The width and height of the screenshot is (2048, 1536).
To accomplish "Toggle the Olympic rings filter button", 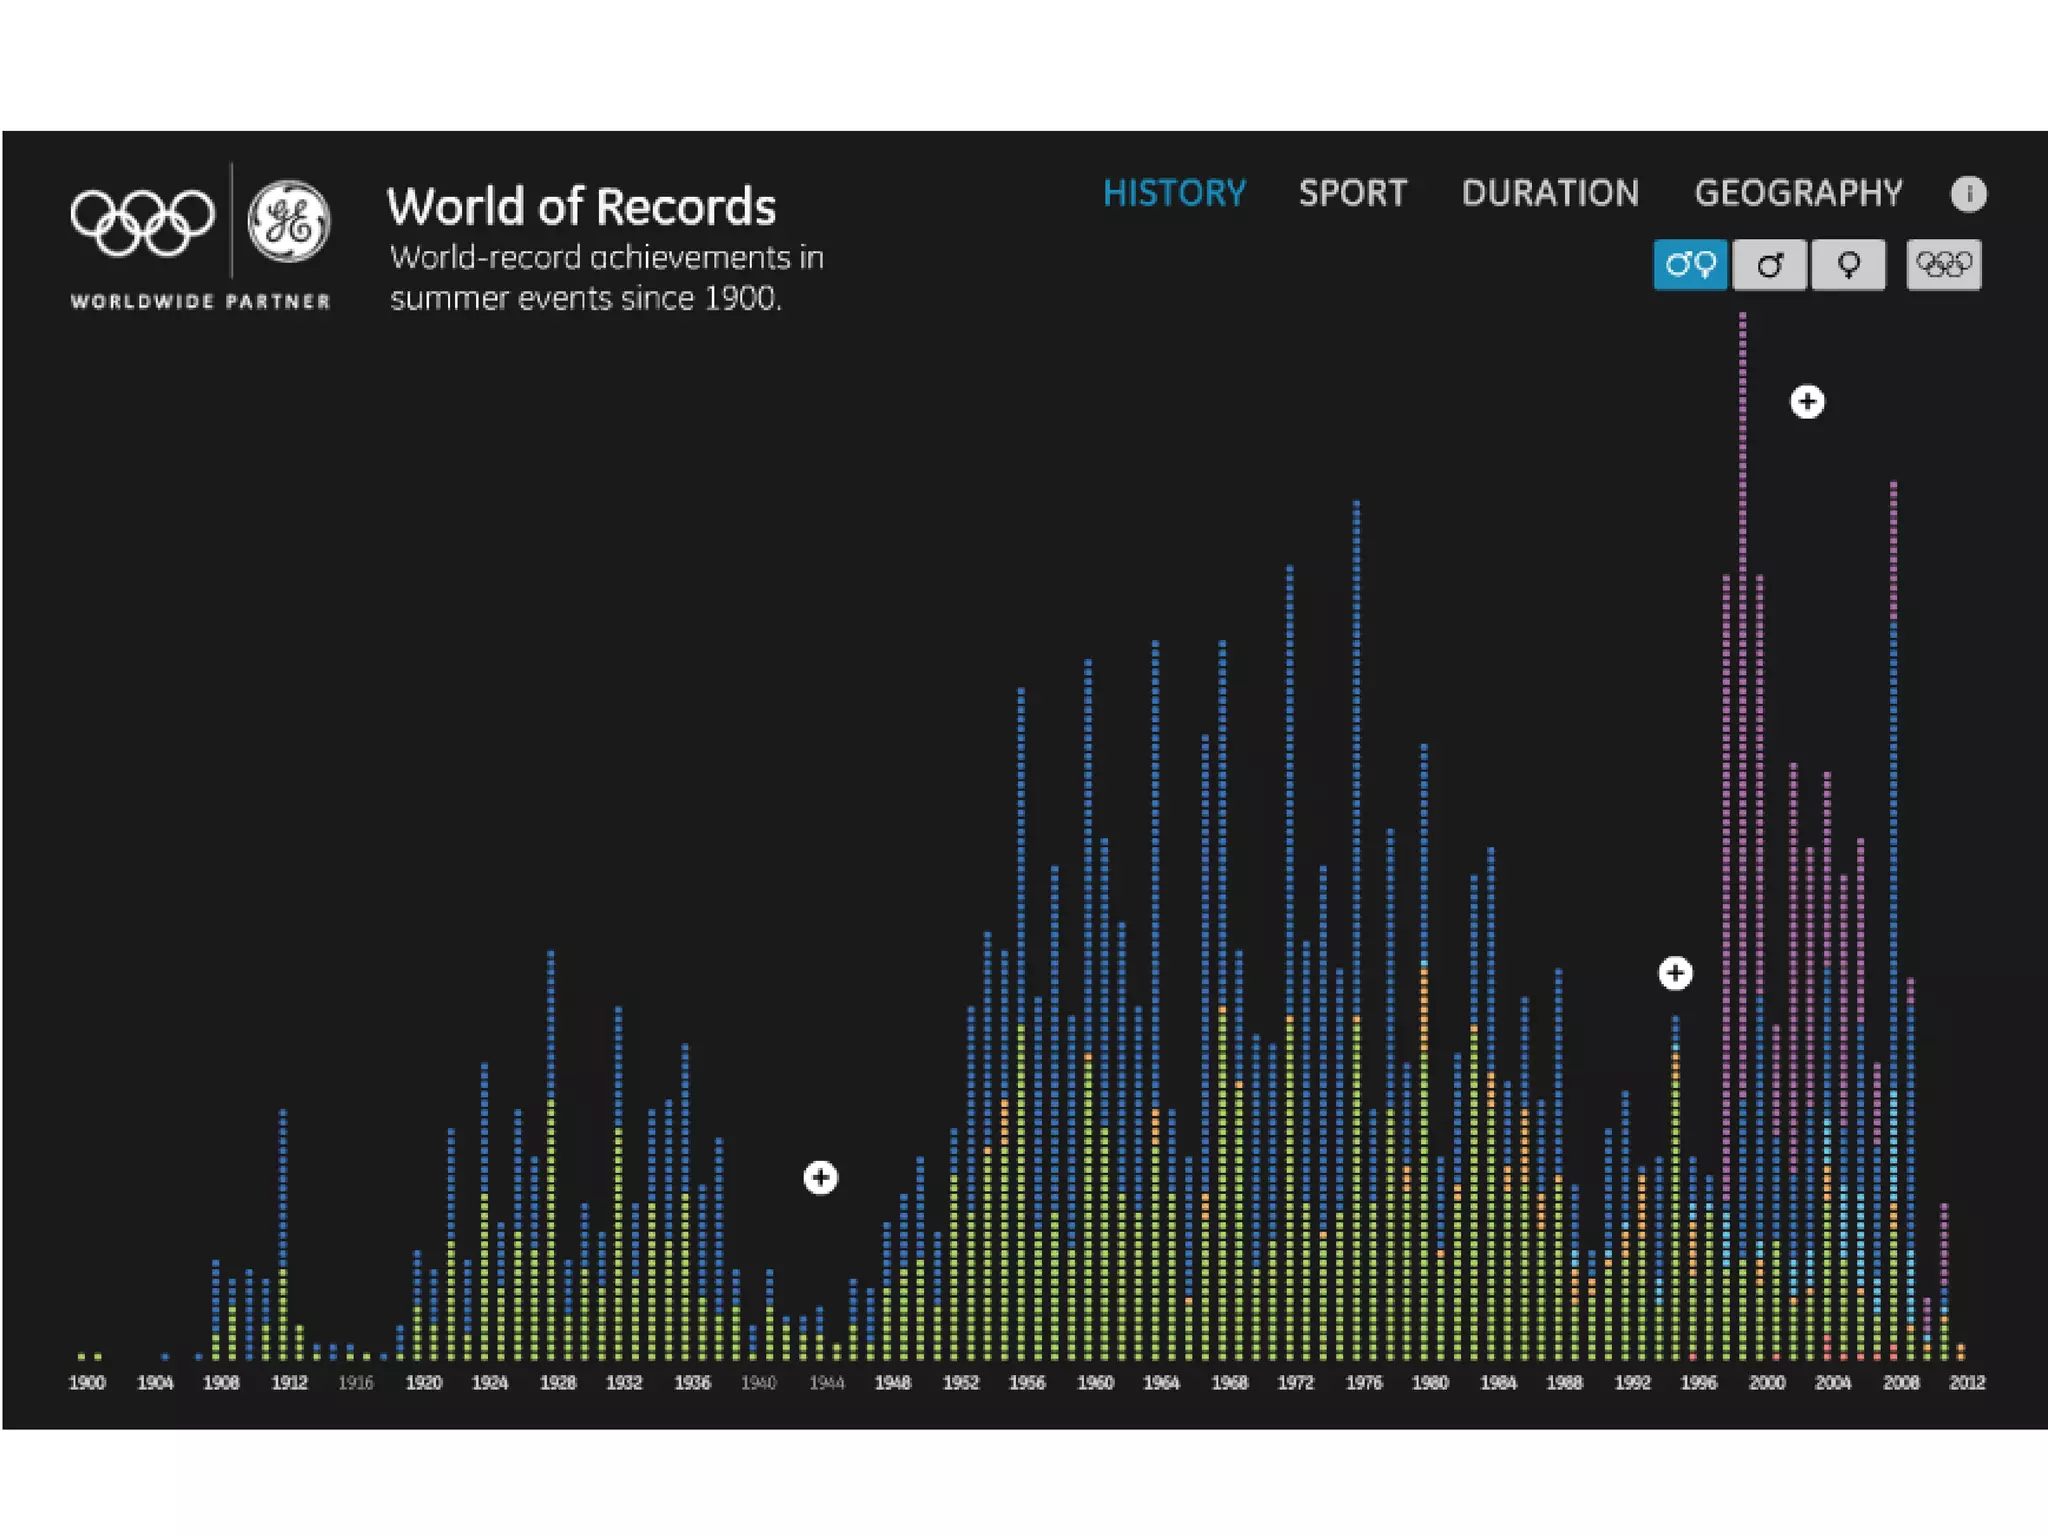I will [1943, 265].
